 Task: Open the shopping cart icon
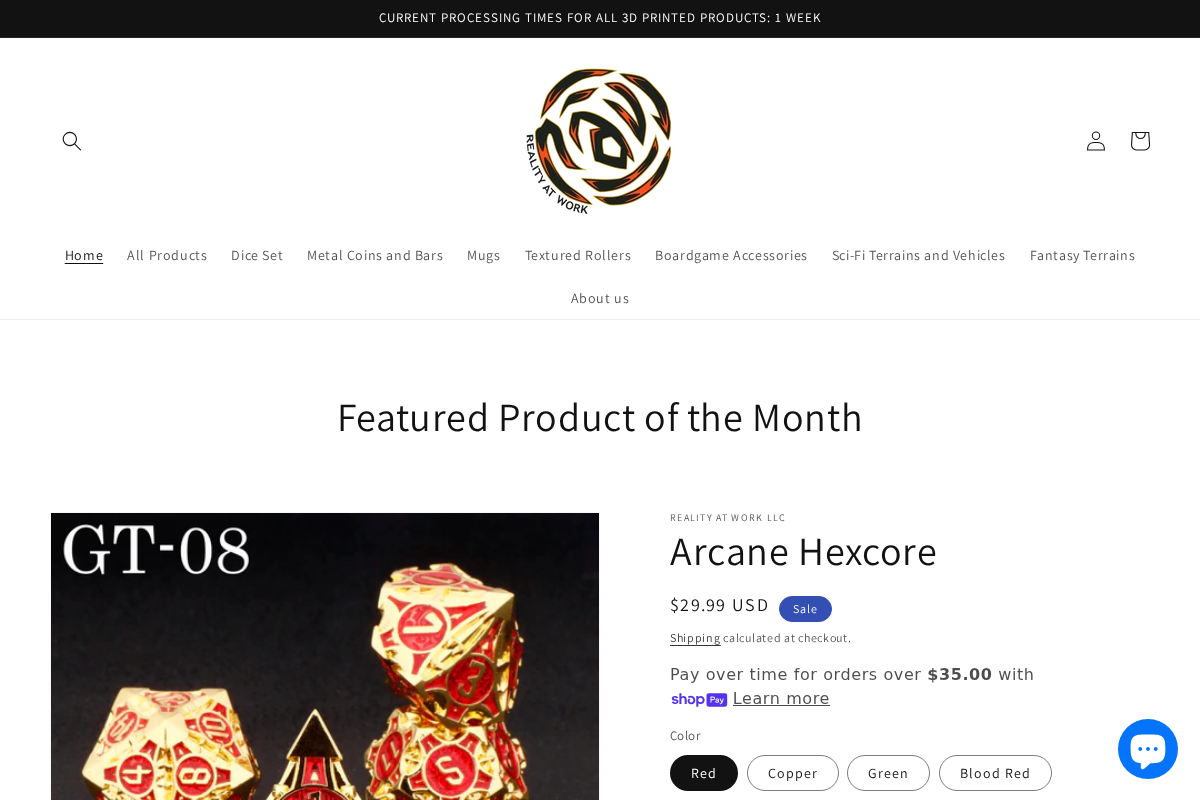click(1140, 141)
